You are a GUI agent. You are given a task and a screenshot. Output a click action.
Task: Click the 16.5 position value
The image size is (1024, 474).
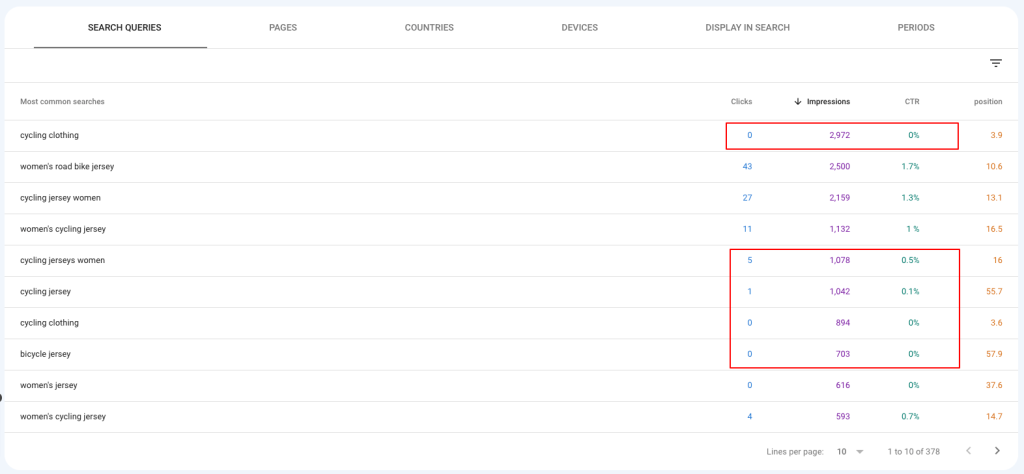pyautogui.click(x=995, y=229)
